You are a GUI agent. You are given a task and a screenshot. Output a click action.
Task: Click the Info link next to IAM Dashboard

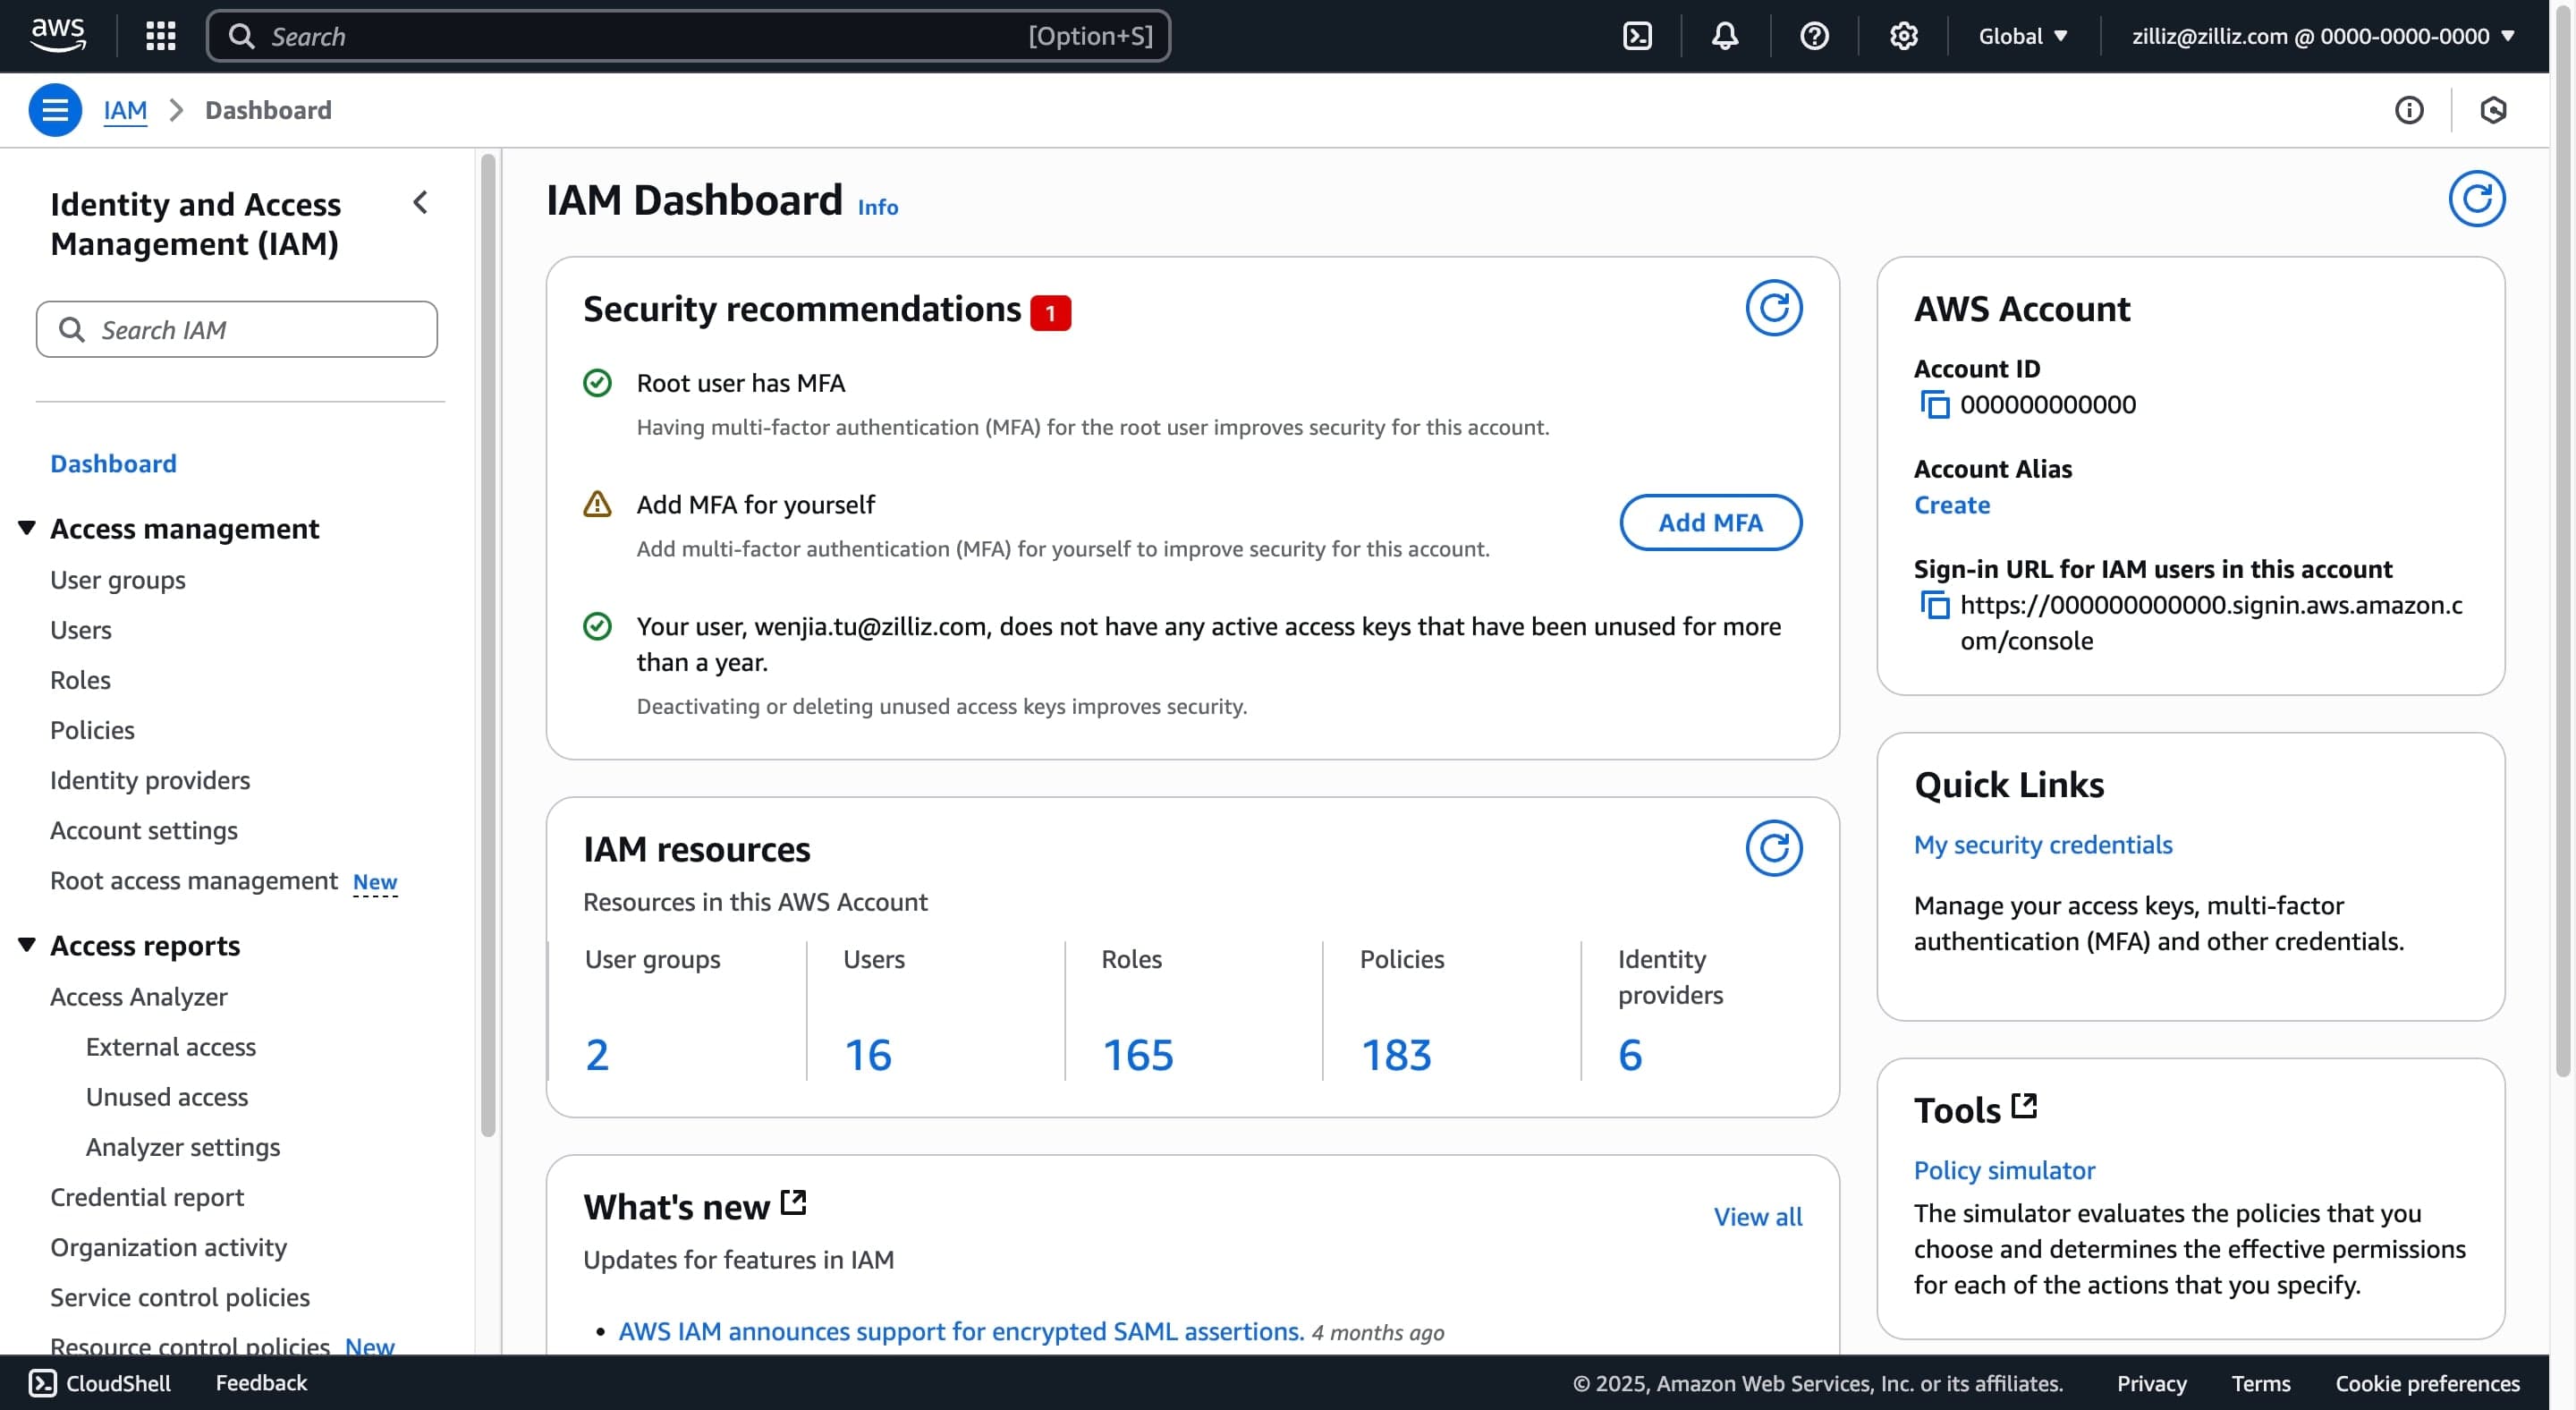pyautogui.click(x=878, y=207)
